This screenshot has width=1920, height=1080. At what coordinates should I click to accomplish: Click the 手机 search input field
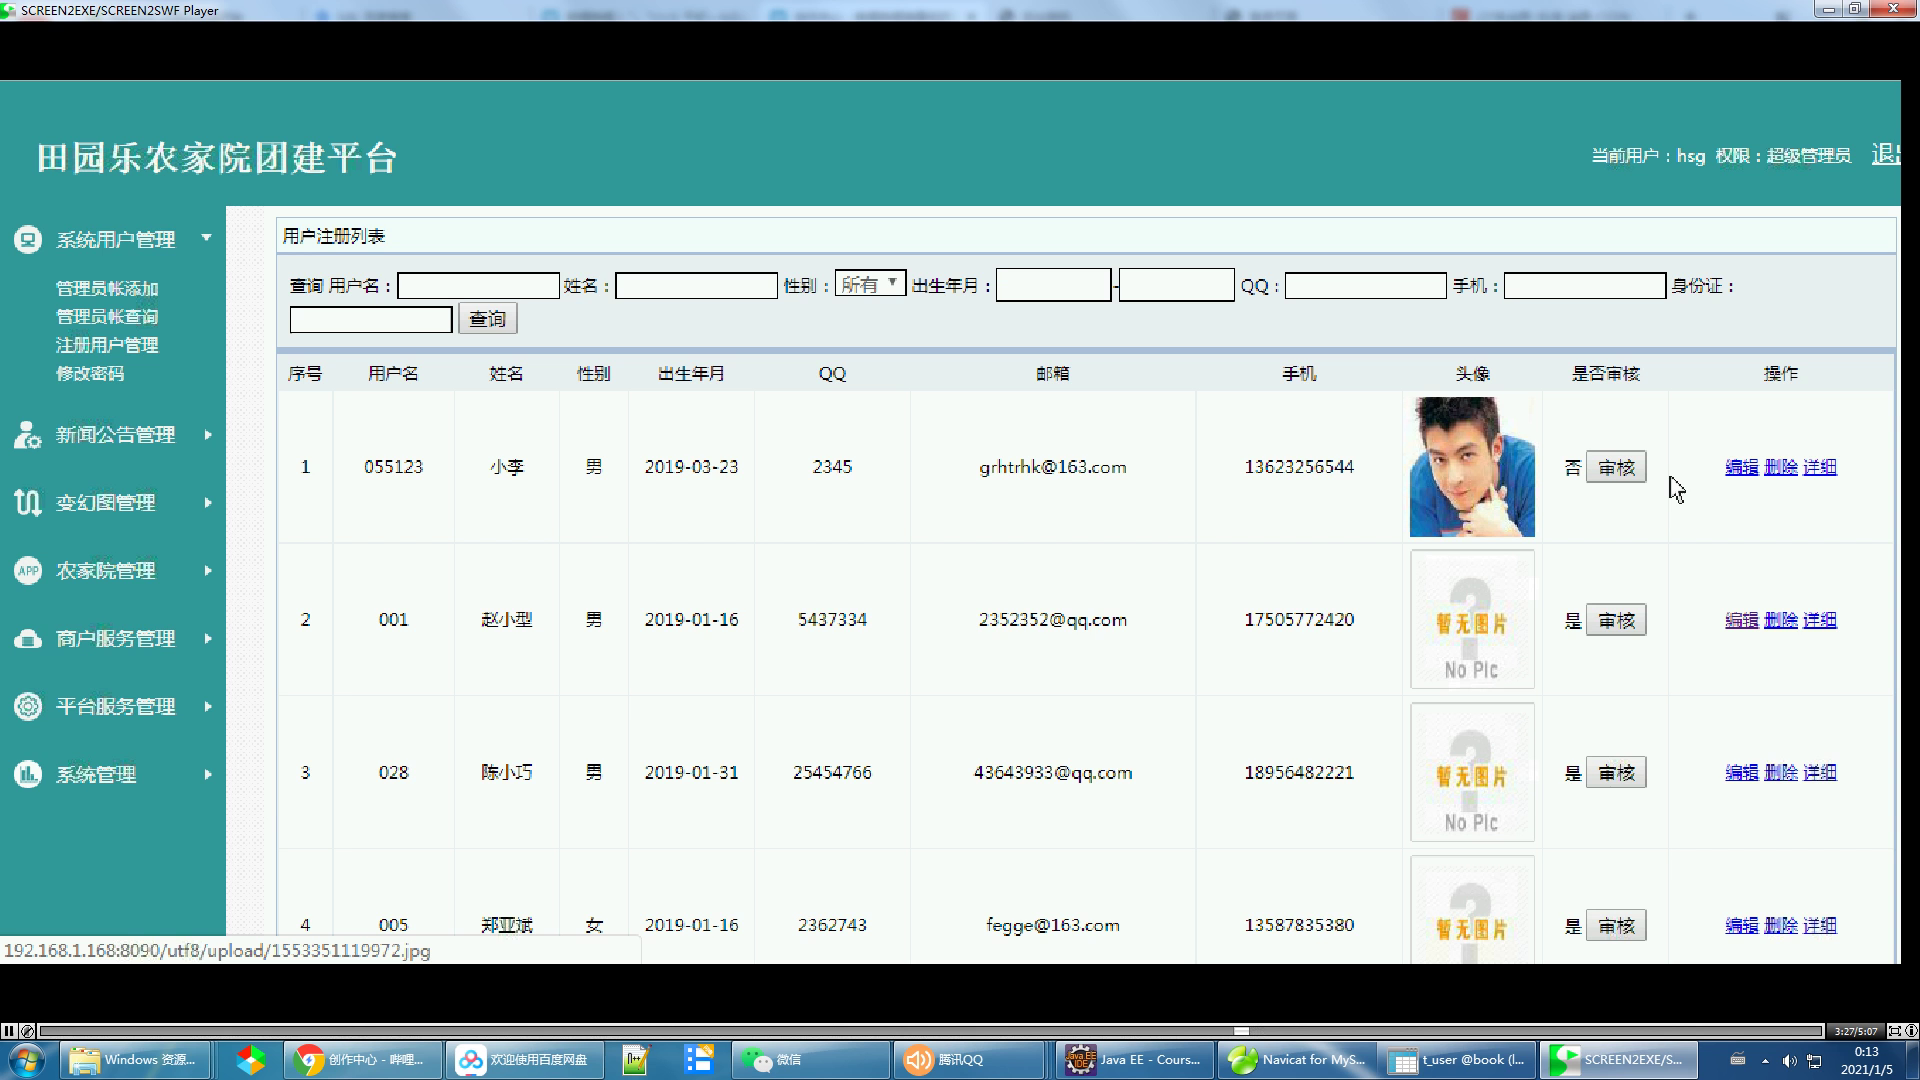pos(1584,286)
